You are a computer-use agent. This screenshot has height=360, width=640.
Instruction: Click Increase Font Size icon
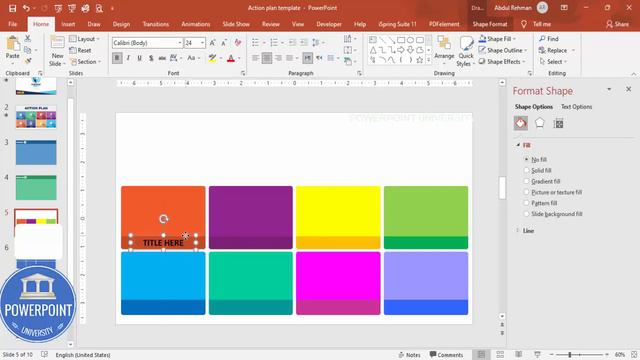[212, 43]
